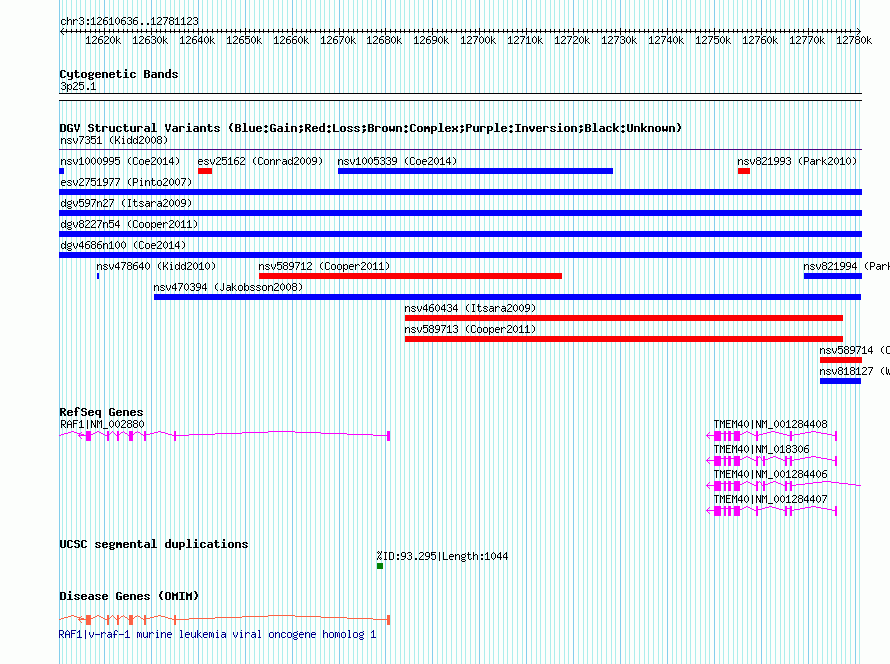Open the nsv460434 (Itsara2009) label
The height and width of the screenshot is (664, 890).
pyautogui.click(x=470, y=308)
